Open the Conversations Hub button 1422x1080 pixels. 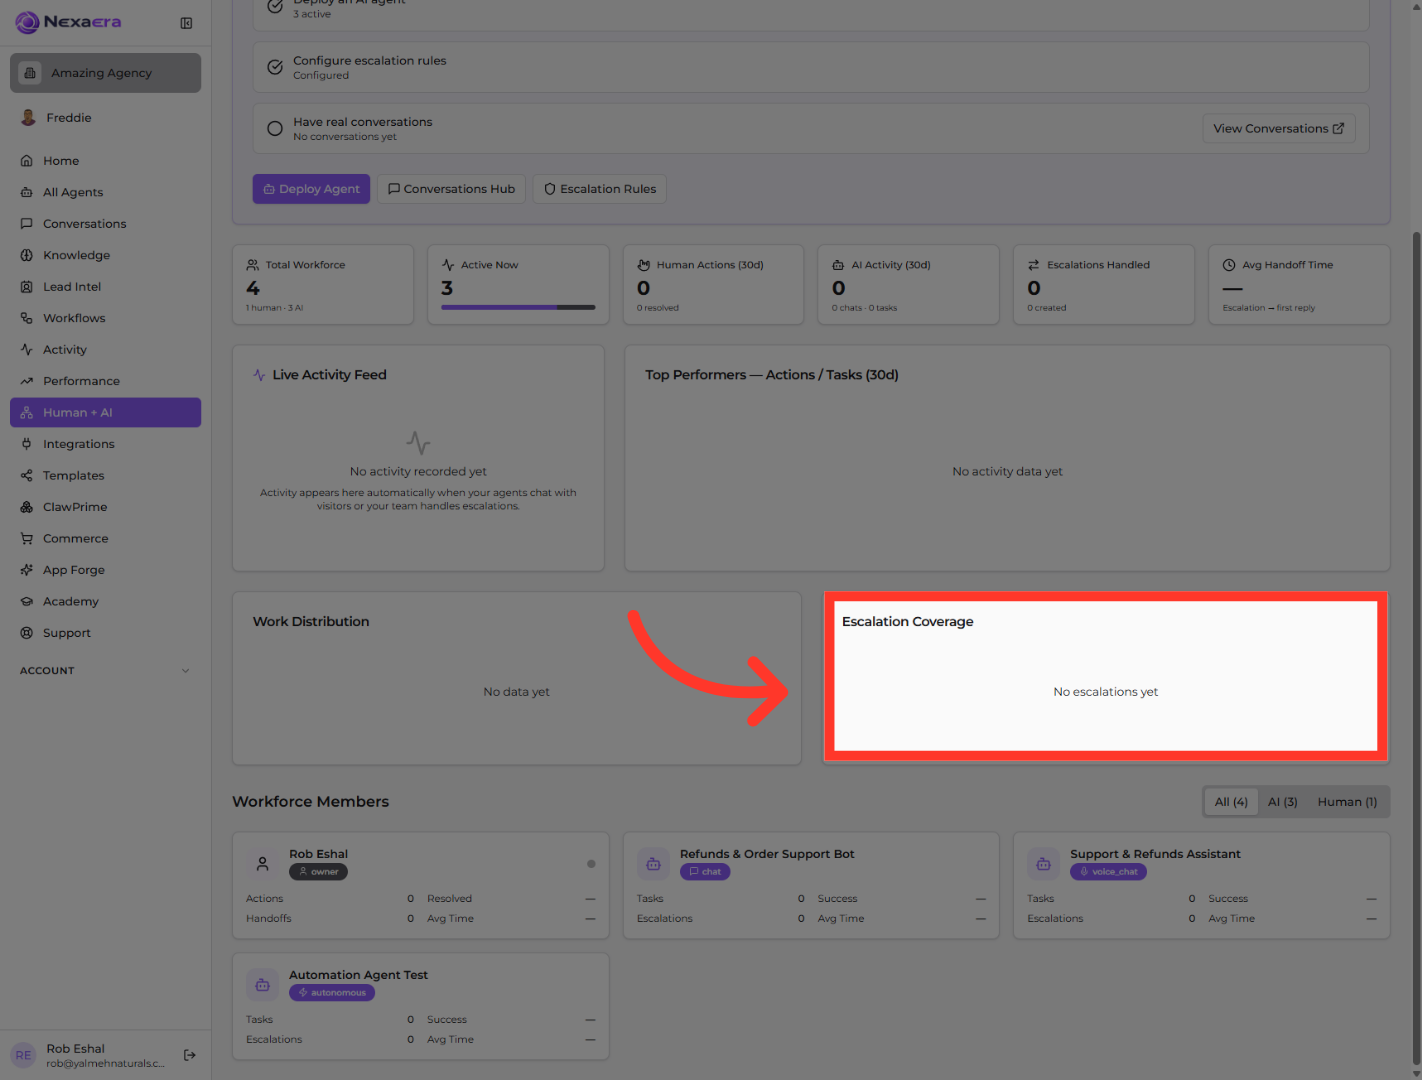[x=451, y=189]
